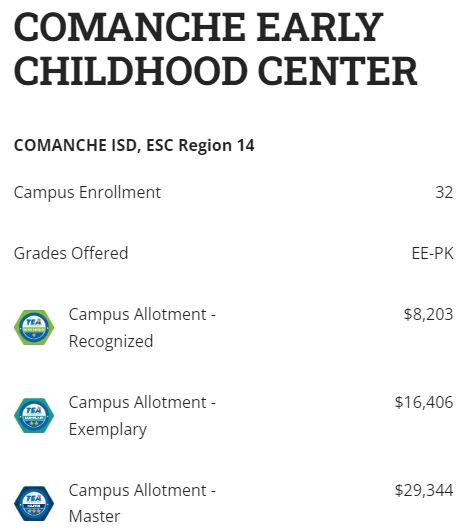
Task: Click the word Master under the third allotment
Action: pyautogui.click(x=94, y=517)
